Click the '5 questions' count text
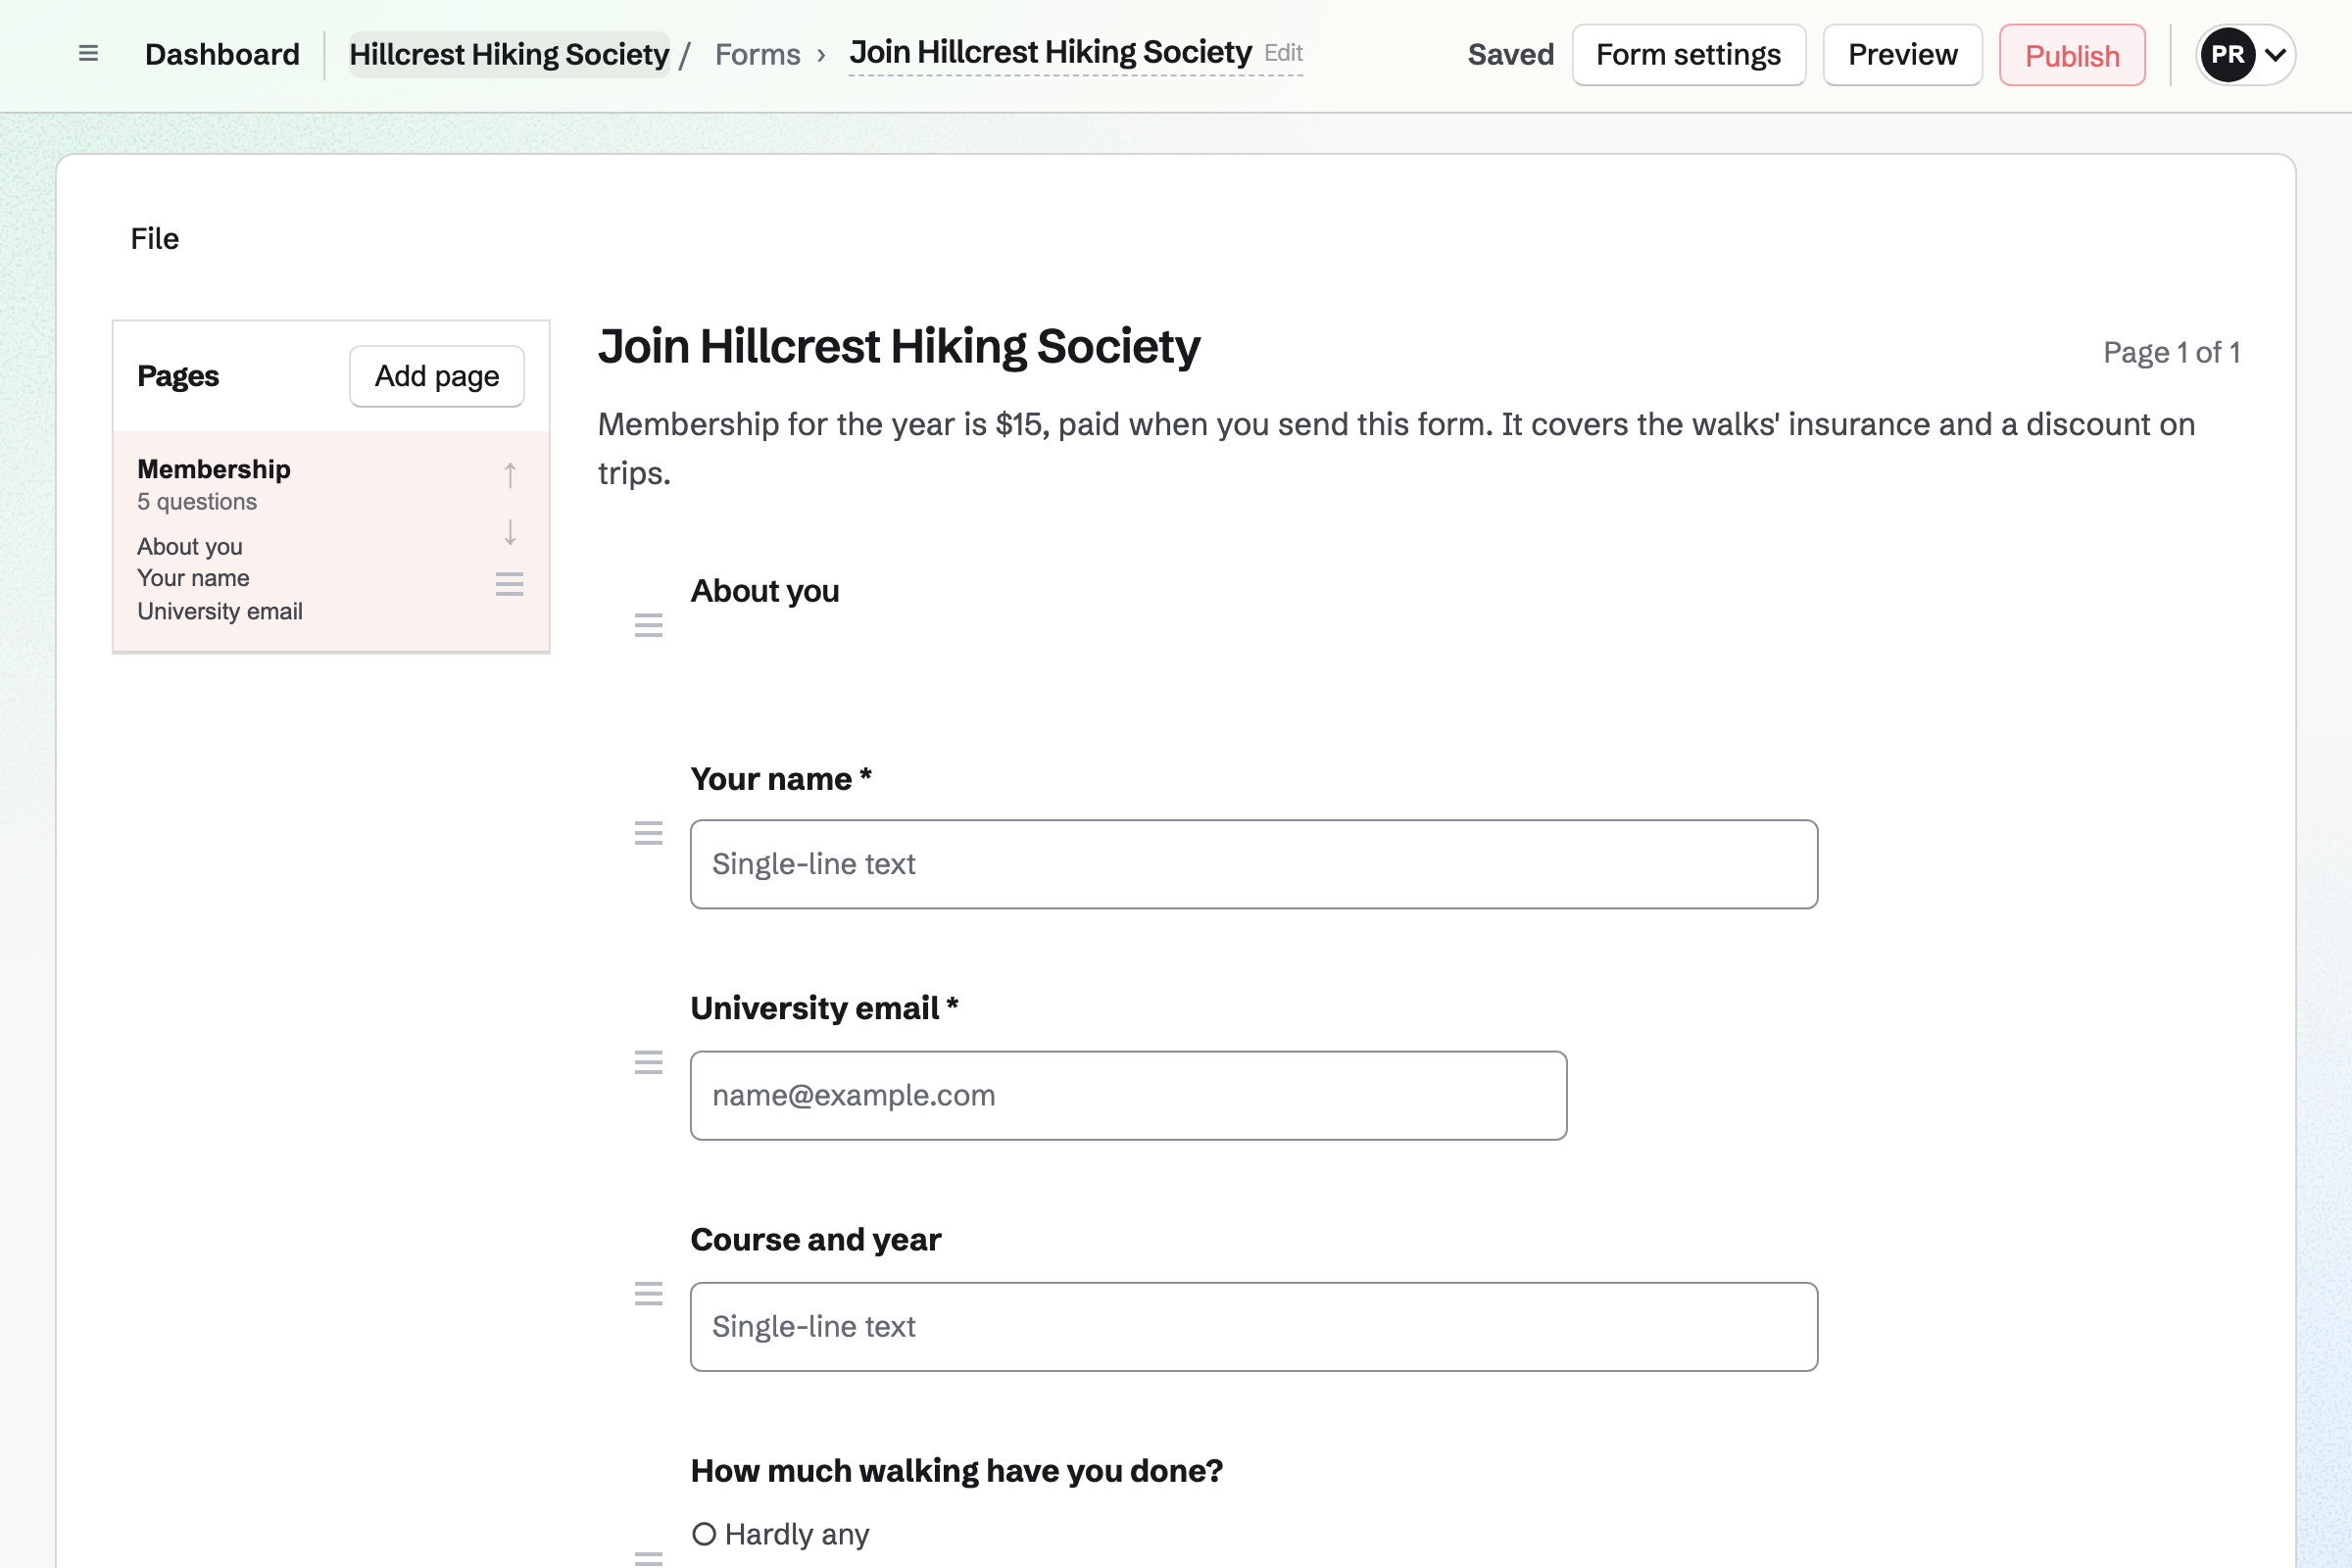Image resolution: width=2352 pixels, height=1568 pixels. 197,502
